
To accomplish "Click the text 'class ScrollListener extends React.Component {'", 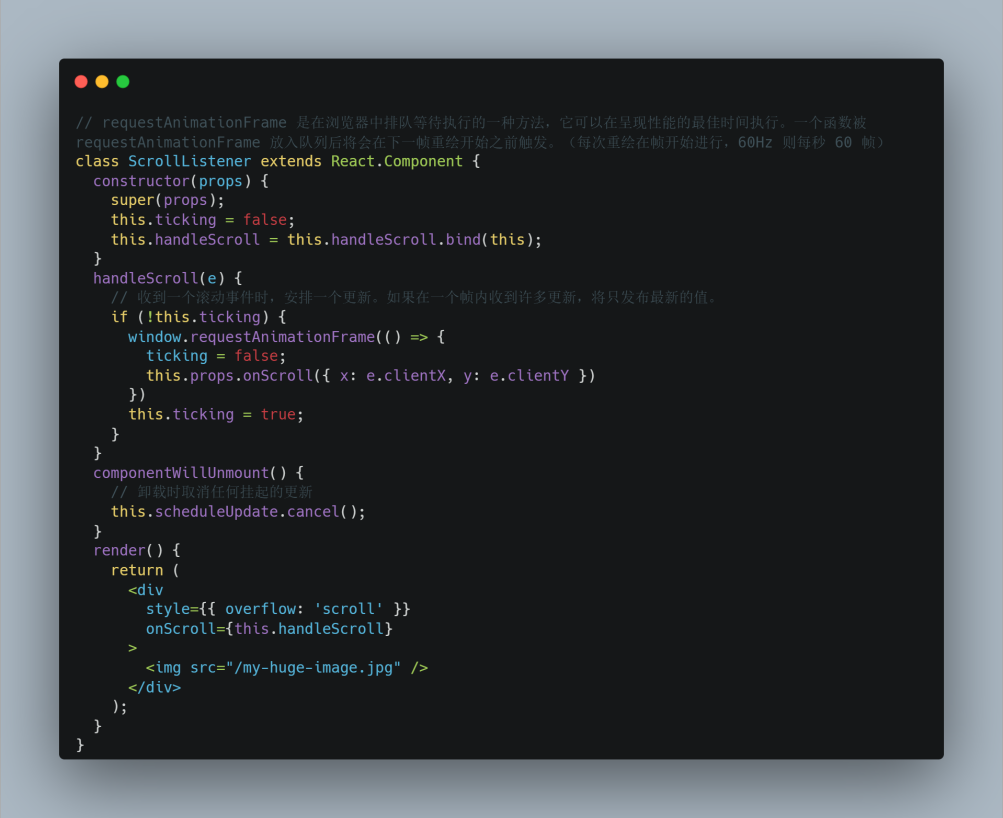I will 278,161.
